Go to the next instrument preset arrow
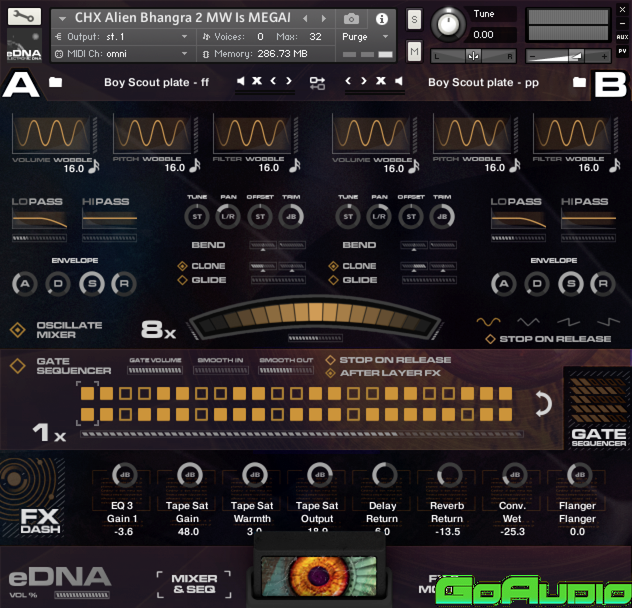Screen dimensions: 632x608 click(x=323, y=19)
